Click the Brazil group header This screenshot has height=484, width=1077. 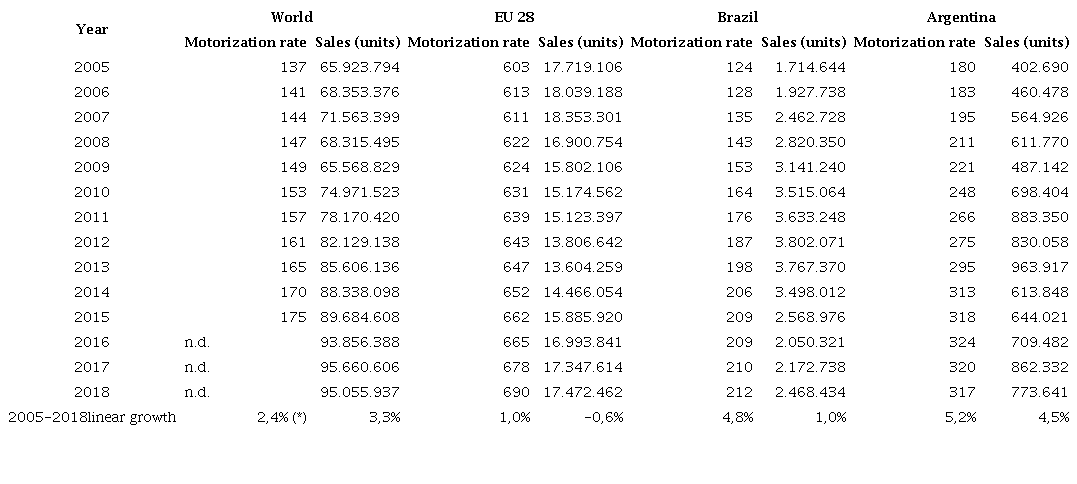coord(737,17)
